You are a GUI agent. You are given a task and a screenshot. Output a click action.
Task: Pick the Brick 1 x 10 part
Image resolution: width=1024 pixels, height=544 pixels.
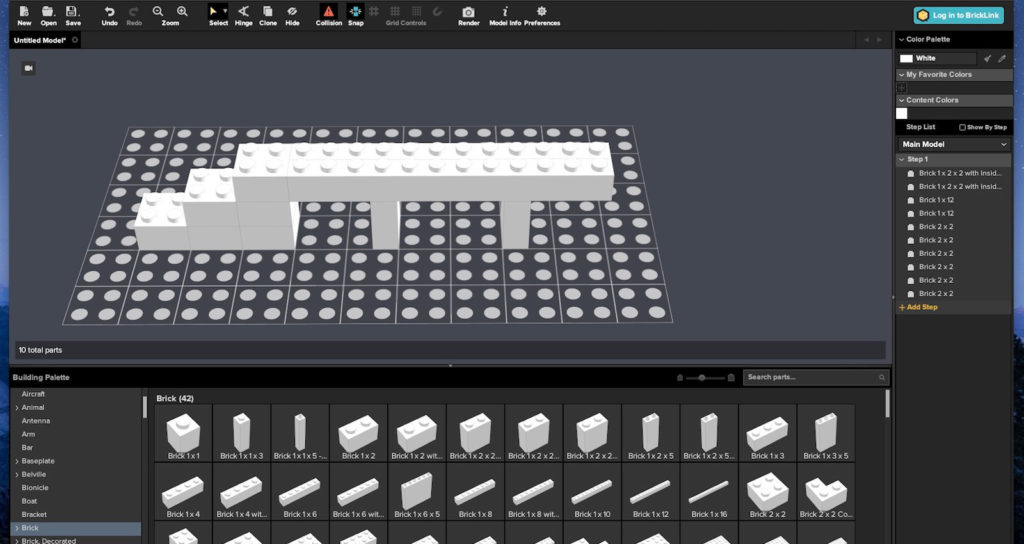(592, 492)
